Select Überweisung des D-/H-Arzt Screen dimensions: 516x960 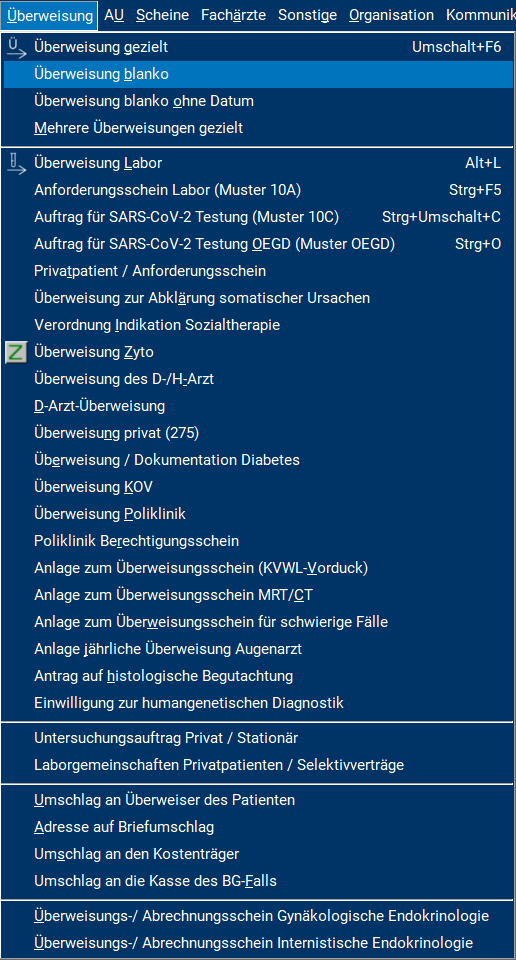coord(258,380)
